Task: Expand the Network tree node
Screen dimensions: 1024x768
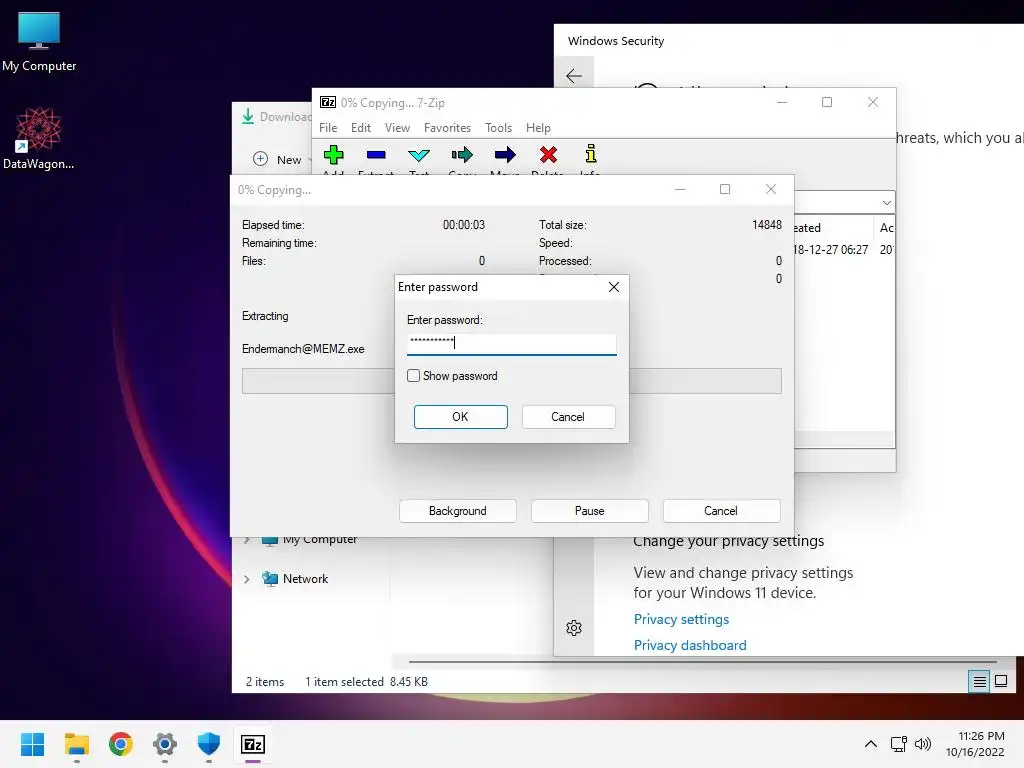Action: click(x=247, y=579)
